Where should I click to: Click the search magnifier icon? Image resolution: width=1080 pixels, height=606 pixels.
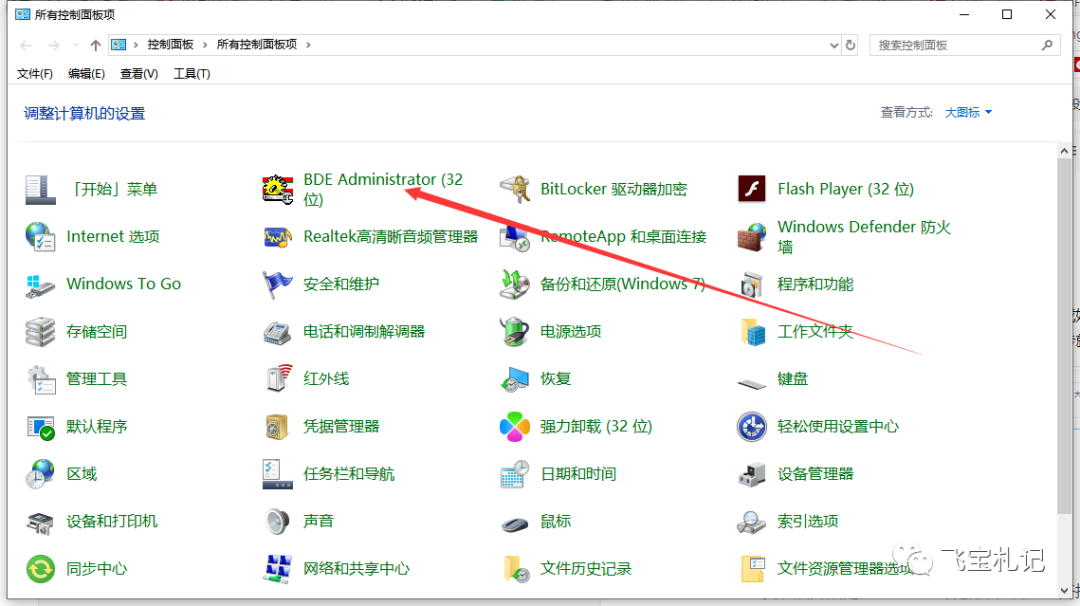click(1047, 45)
